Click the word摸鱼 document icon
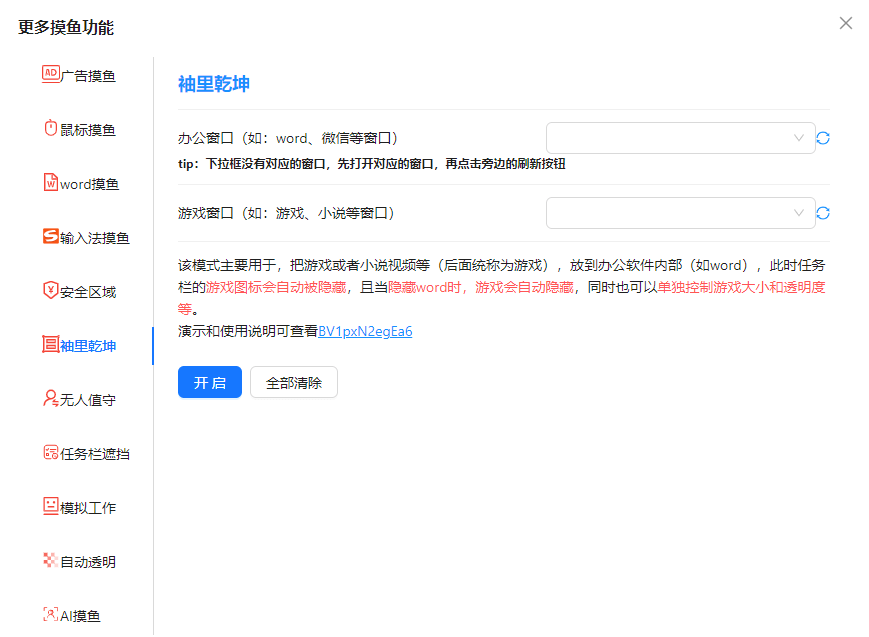This screenshot has width=869, height=637. [51, 182]
